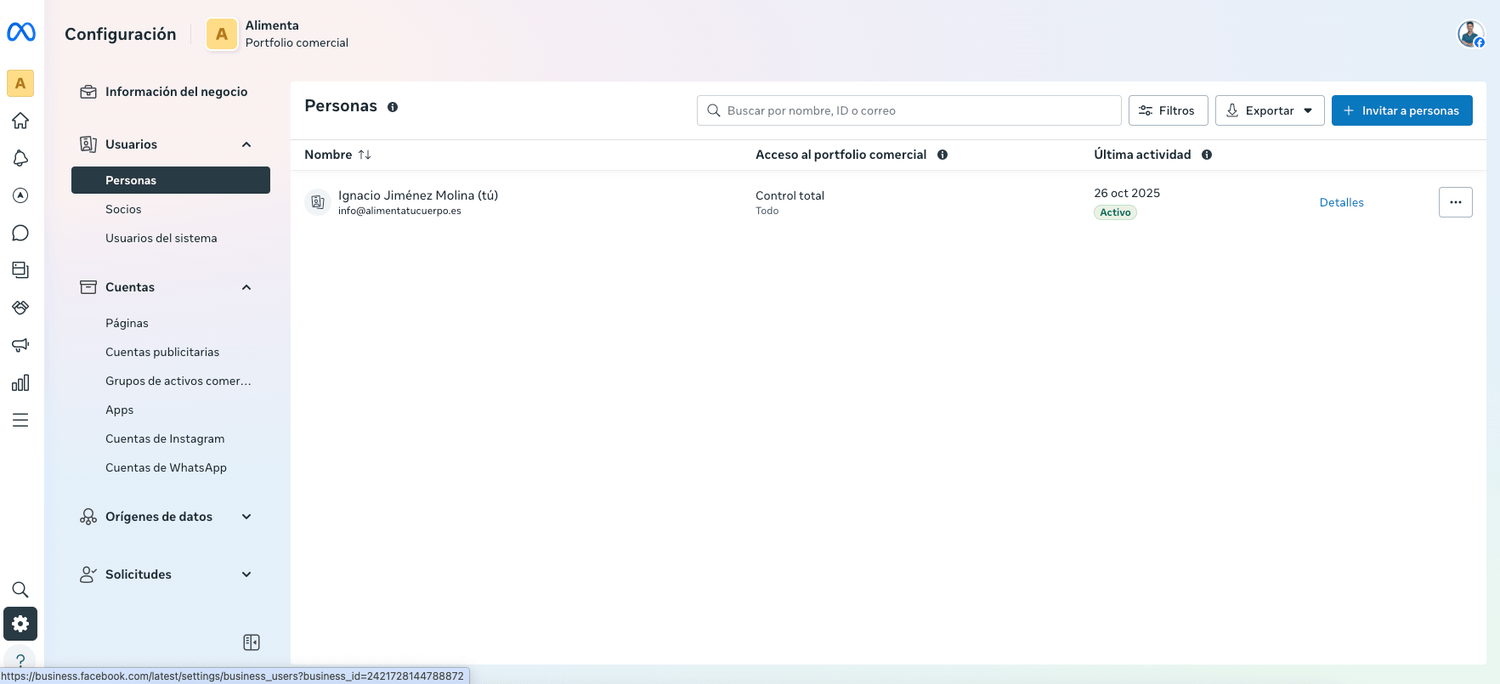Collapse the Usuarios section chevron
The height and width of the screenshot is (684, 1500).
247,145
